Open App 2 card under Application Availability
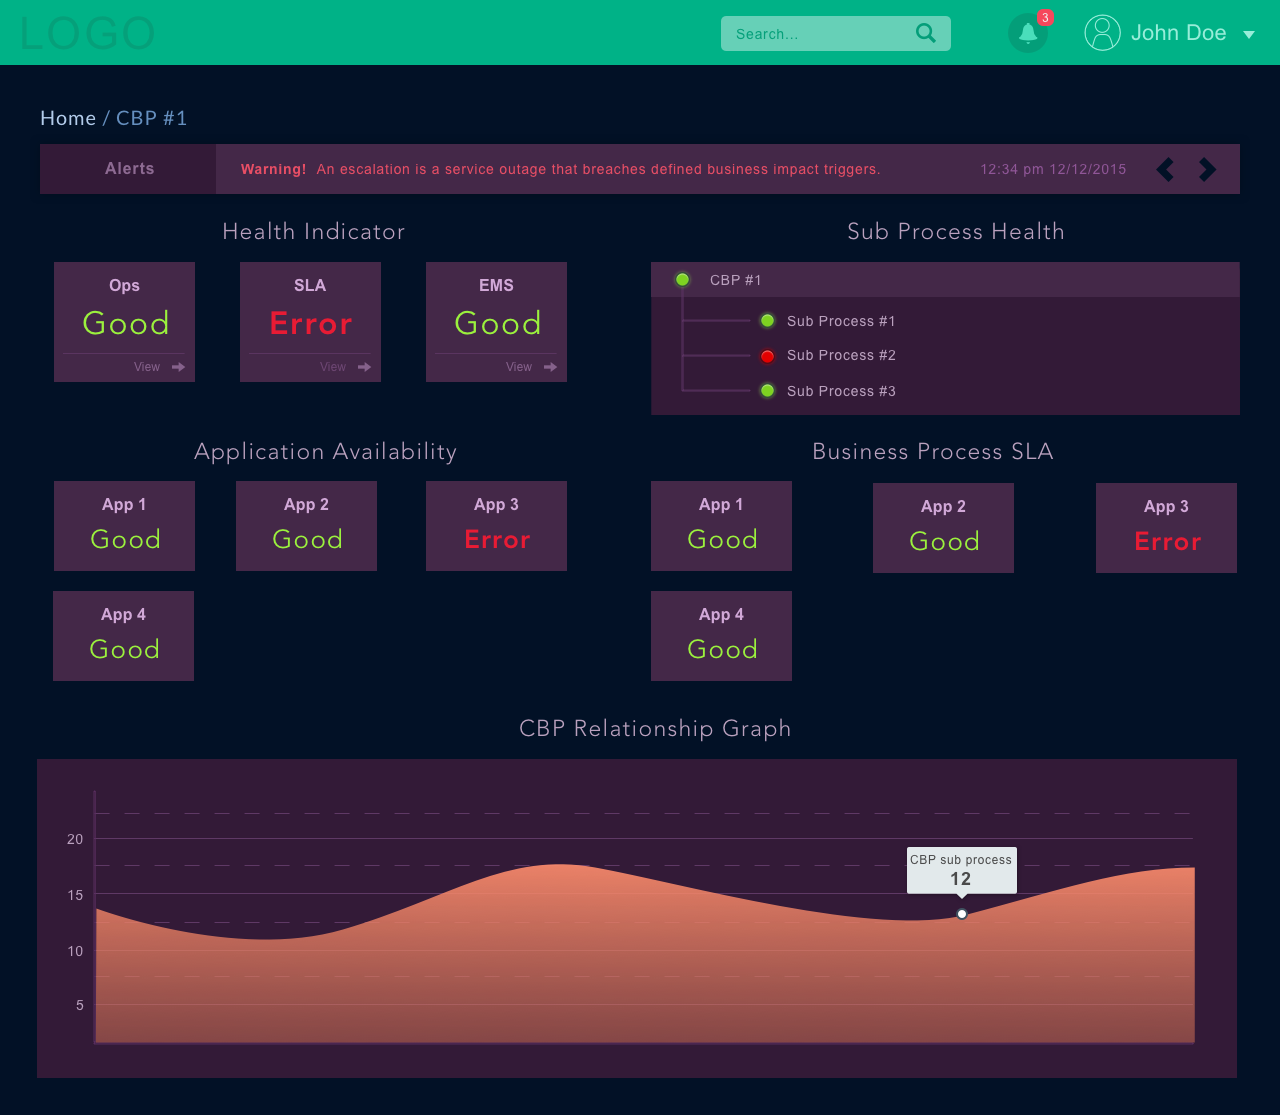This screenshot has width=1280, height=1115. 306,526
